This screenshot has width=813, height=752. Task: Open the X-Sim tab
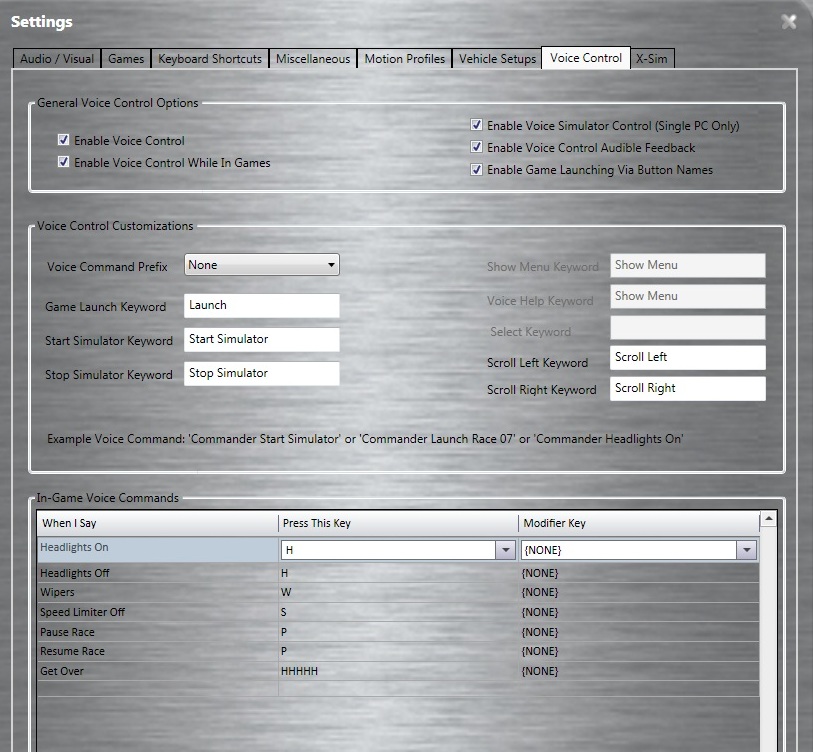coord(651,58)
